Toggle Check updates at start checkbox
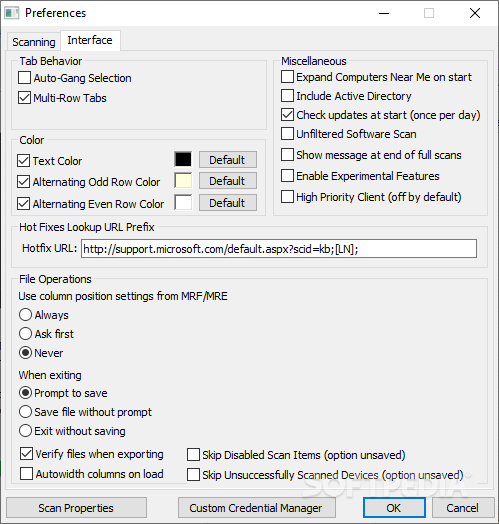Viewport: 499px width, 524px height. [287, 115]
